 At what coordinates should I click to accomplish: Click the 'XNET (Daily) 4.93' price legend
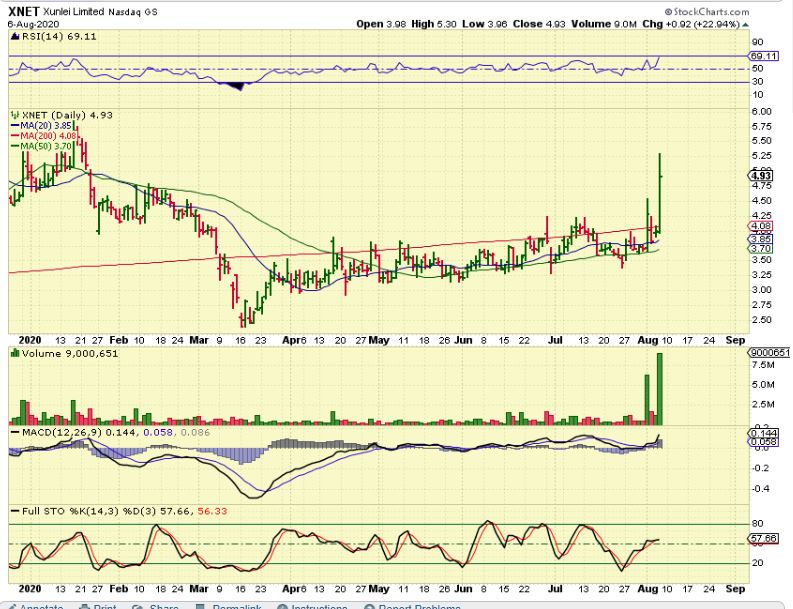pyautogui.click(x=61, y=115)
